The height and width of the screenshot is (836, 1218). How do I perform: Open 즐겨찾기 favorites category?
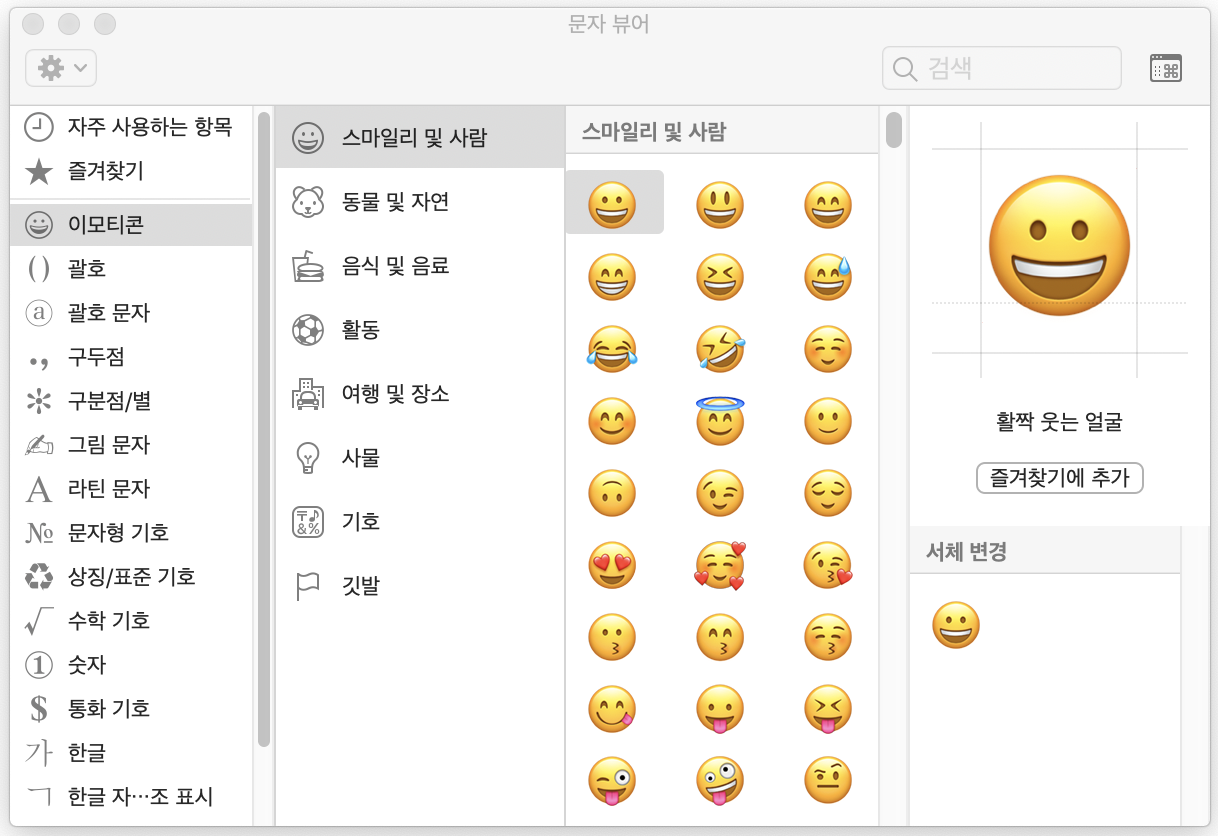click(131, 171)
